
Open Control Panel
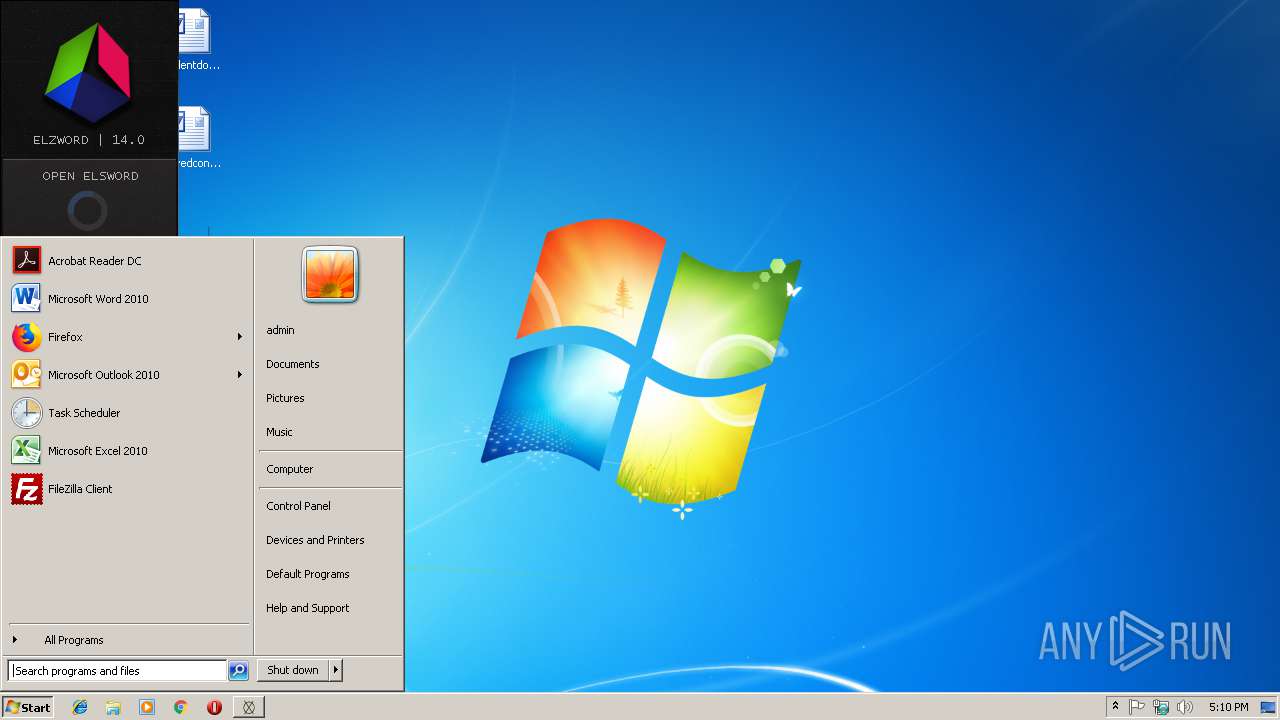330,506
